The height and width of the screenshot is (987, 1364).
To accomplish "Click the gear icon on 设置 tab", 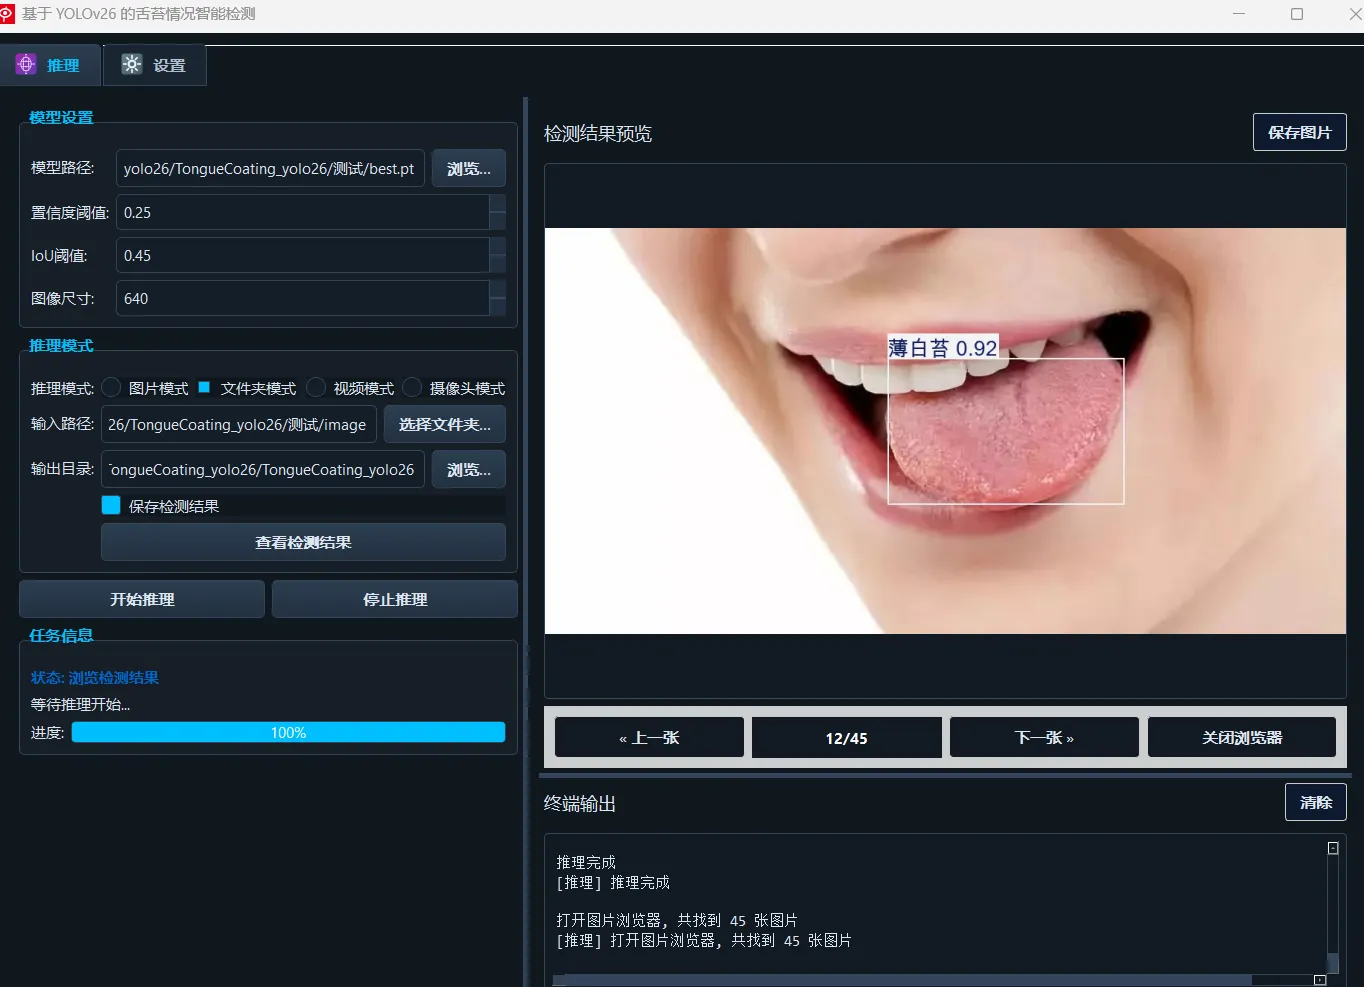I will (132, 65).
